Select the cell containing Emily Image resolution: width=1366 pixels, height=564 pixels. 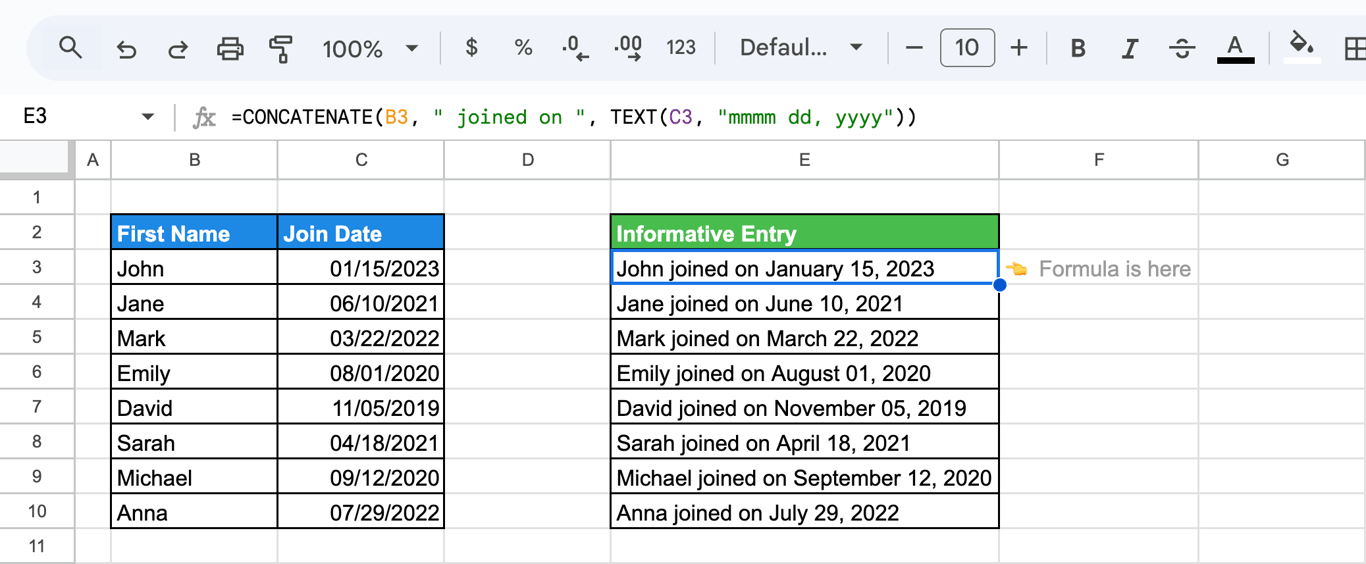(194, 372)
